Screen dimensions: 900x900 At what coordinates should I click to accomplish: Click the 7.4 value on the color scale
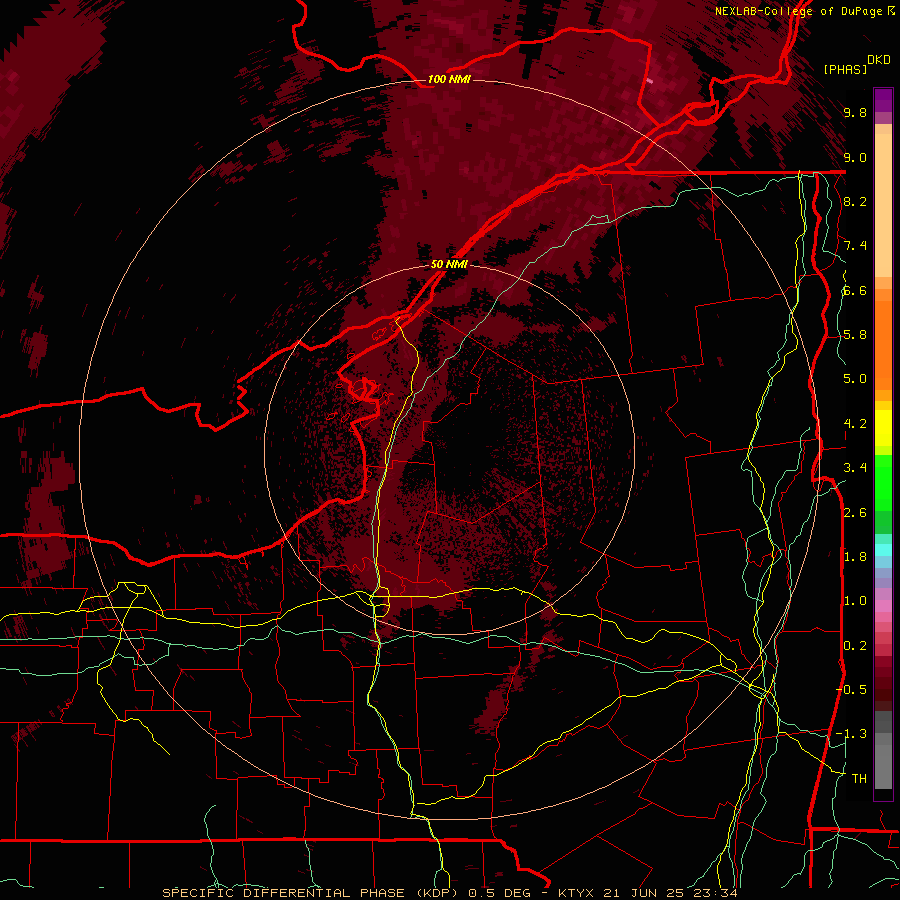(855, 246)
